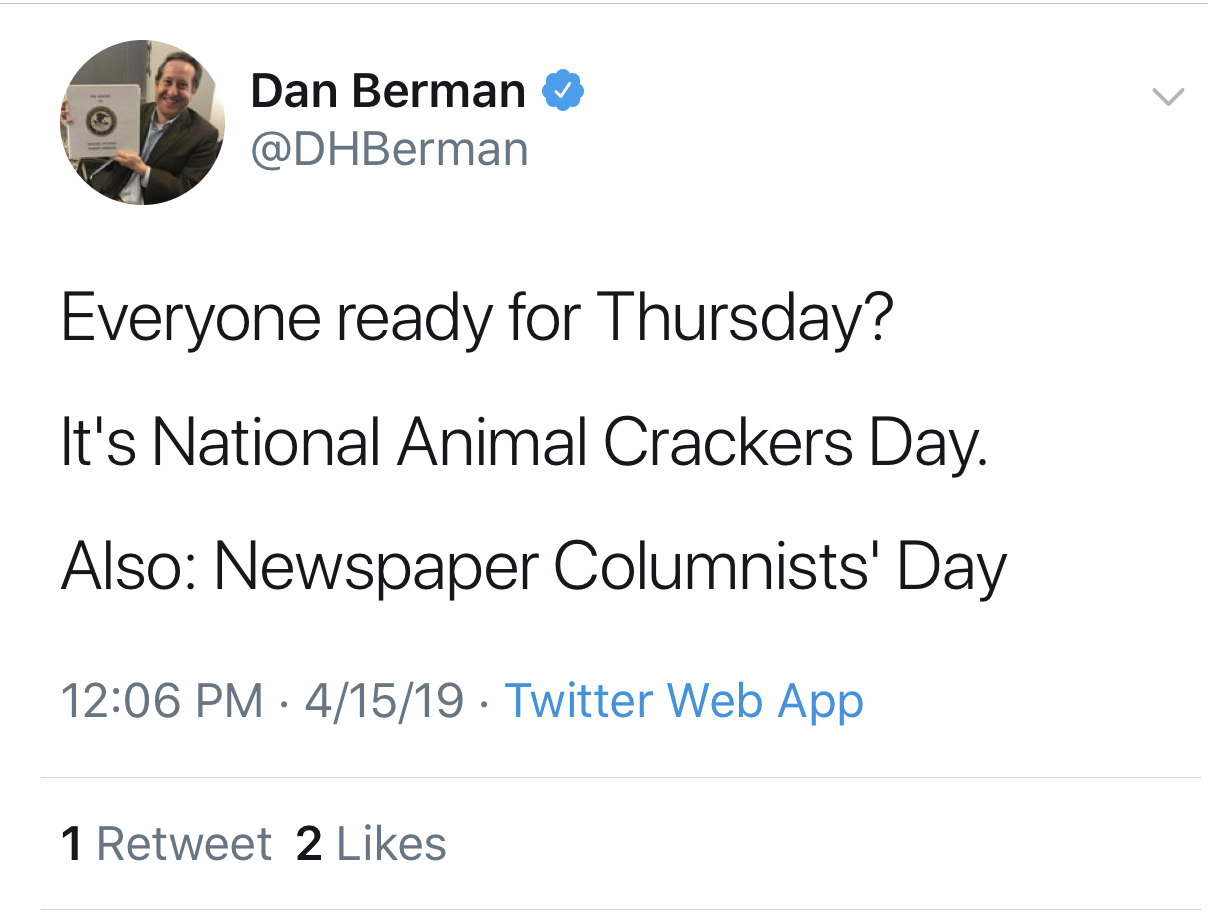Click the National Animal Crackers Day sentence
The width and height of the screenshot is (1208, 916).
point(524,443)
